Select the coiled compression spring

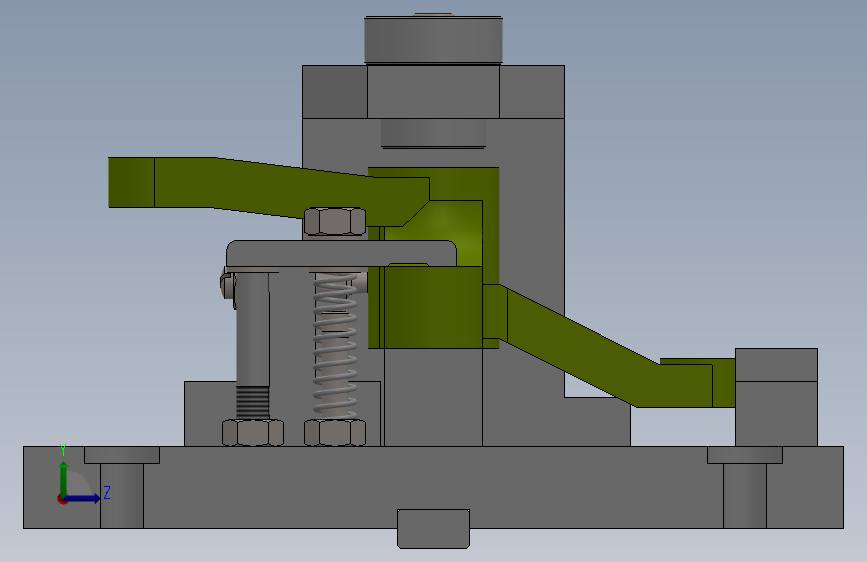[x=335, y=346]
